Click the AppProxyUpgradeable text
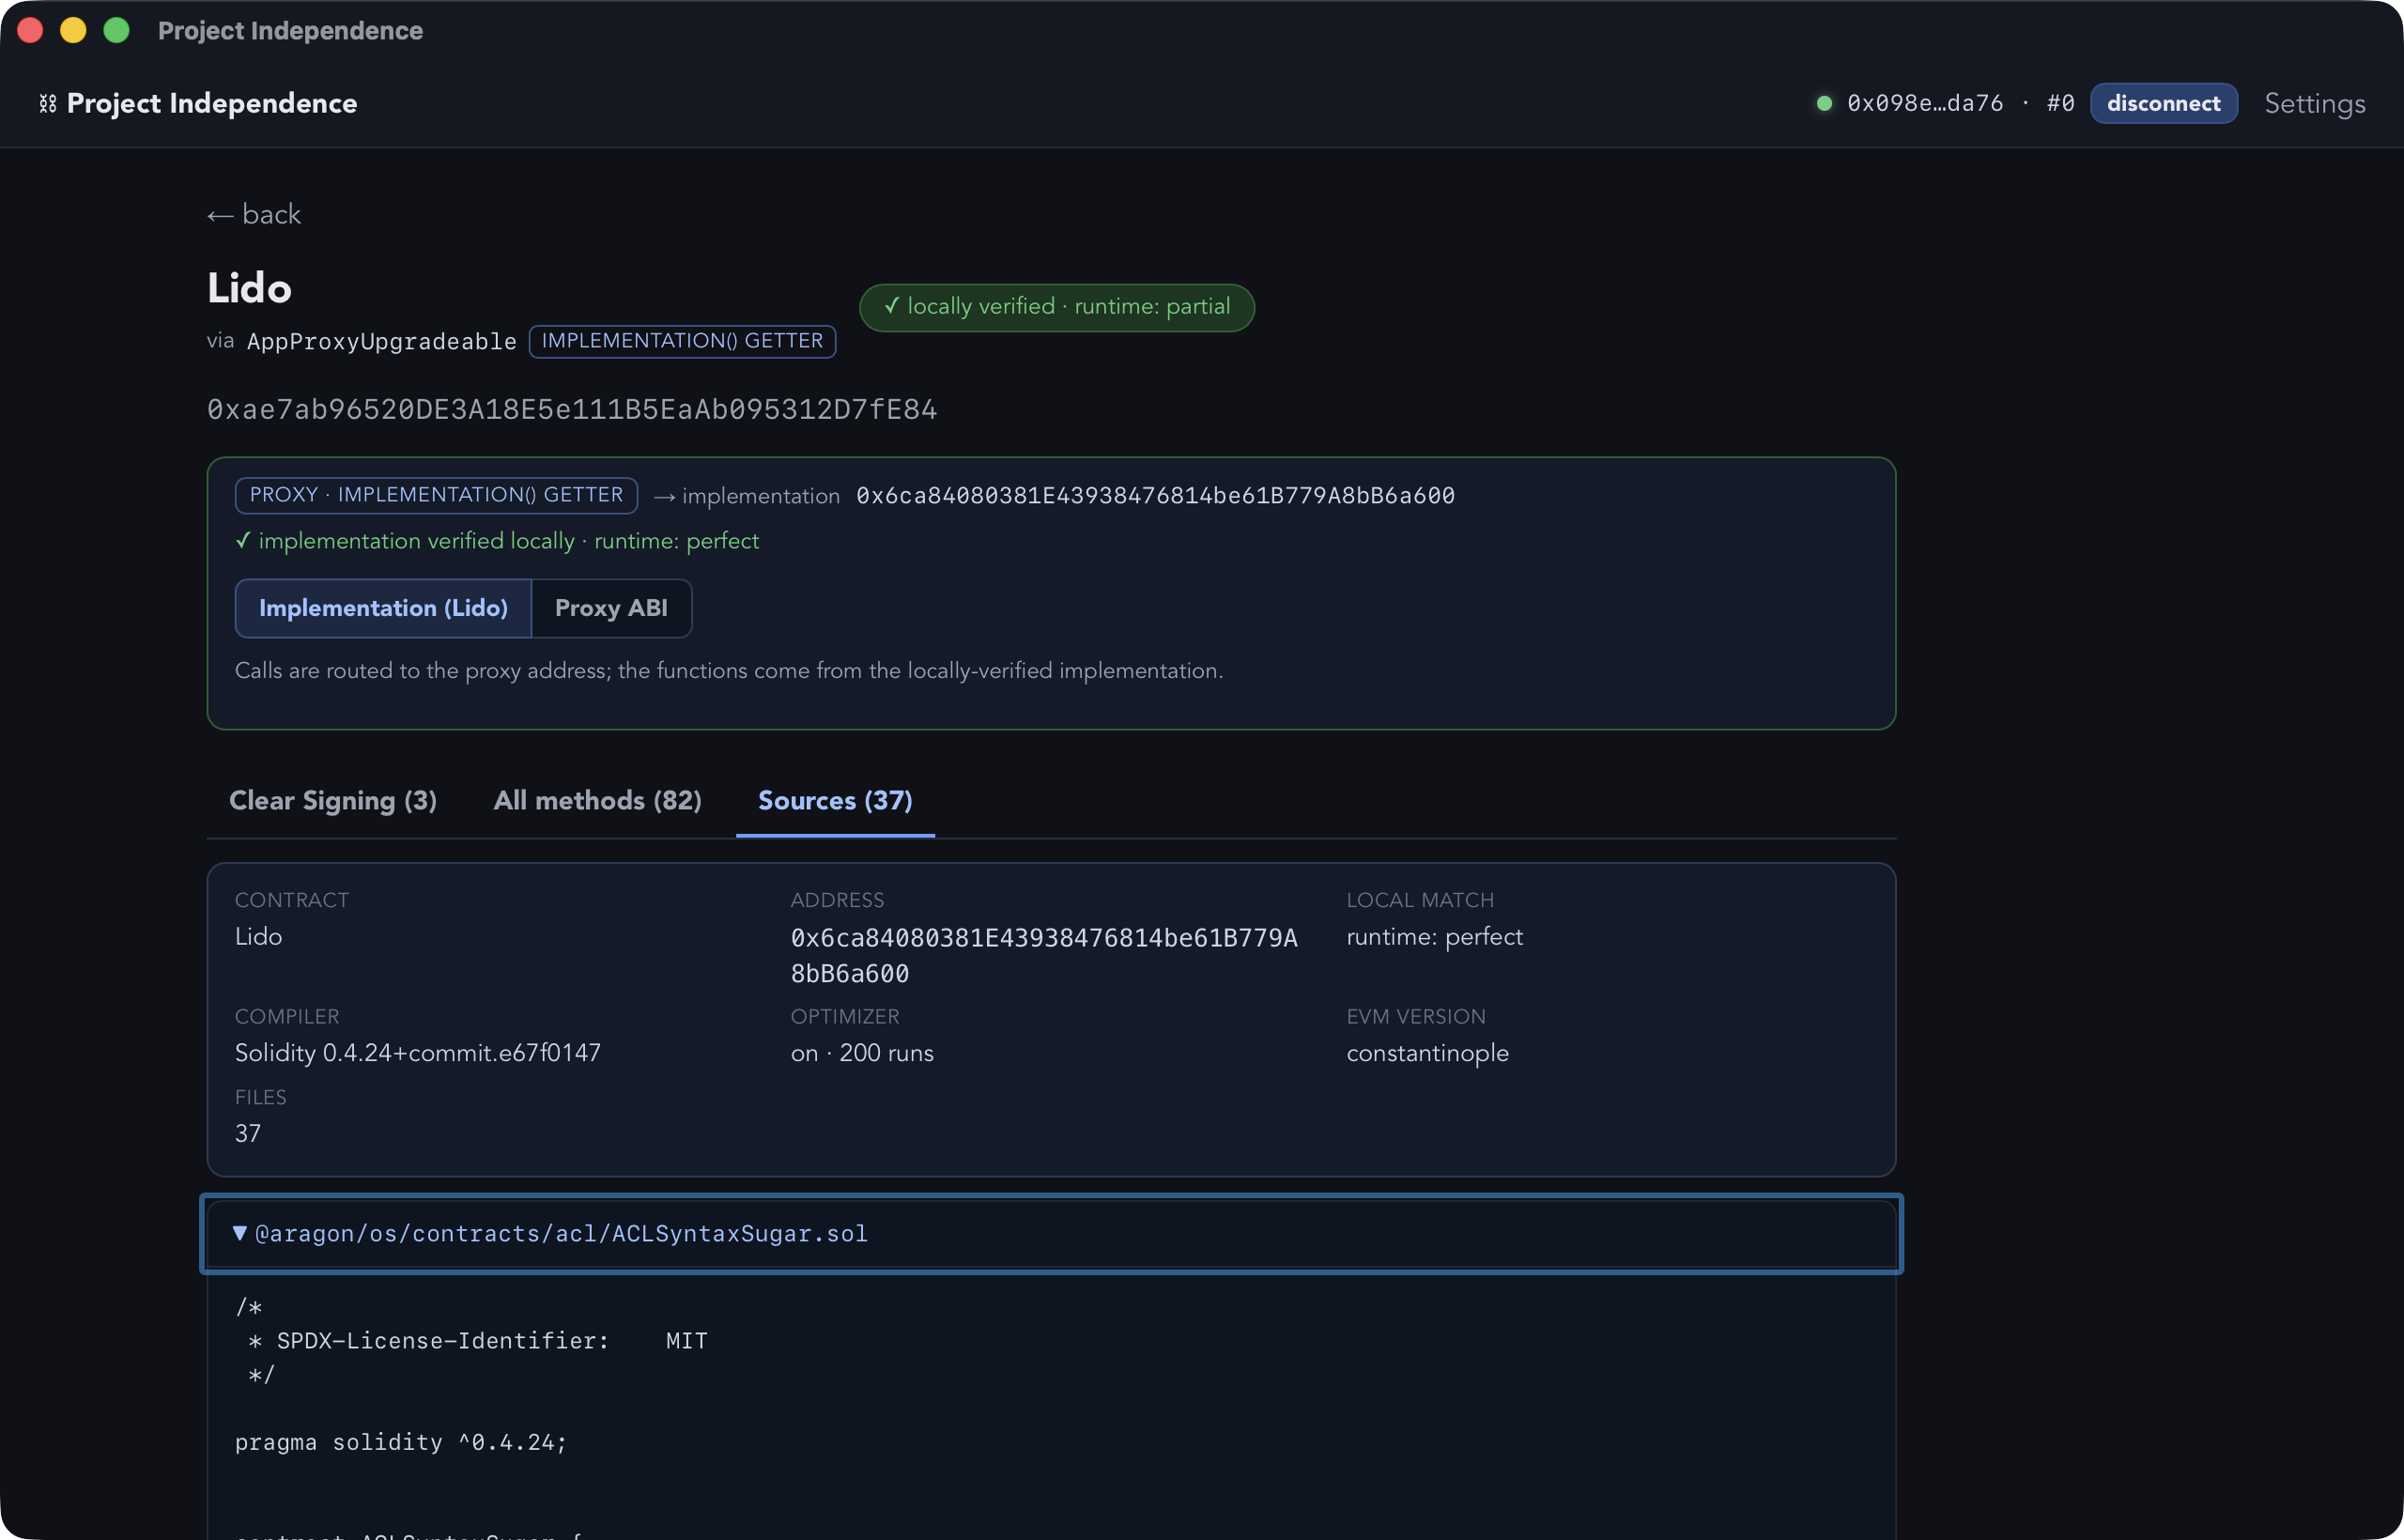Viewport: 2404px width, 1540px height. [382, 342]
